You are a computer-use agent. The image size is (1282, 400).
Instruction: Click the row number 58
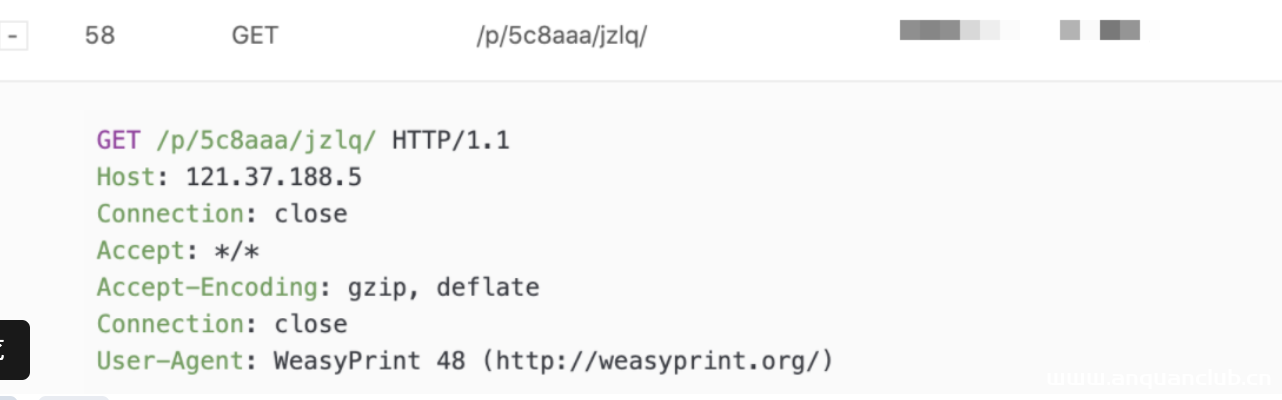[x=100, y=36]
